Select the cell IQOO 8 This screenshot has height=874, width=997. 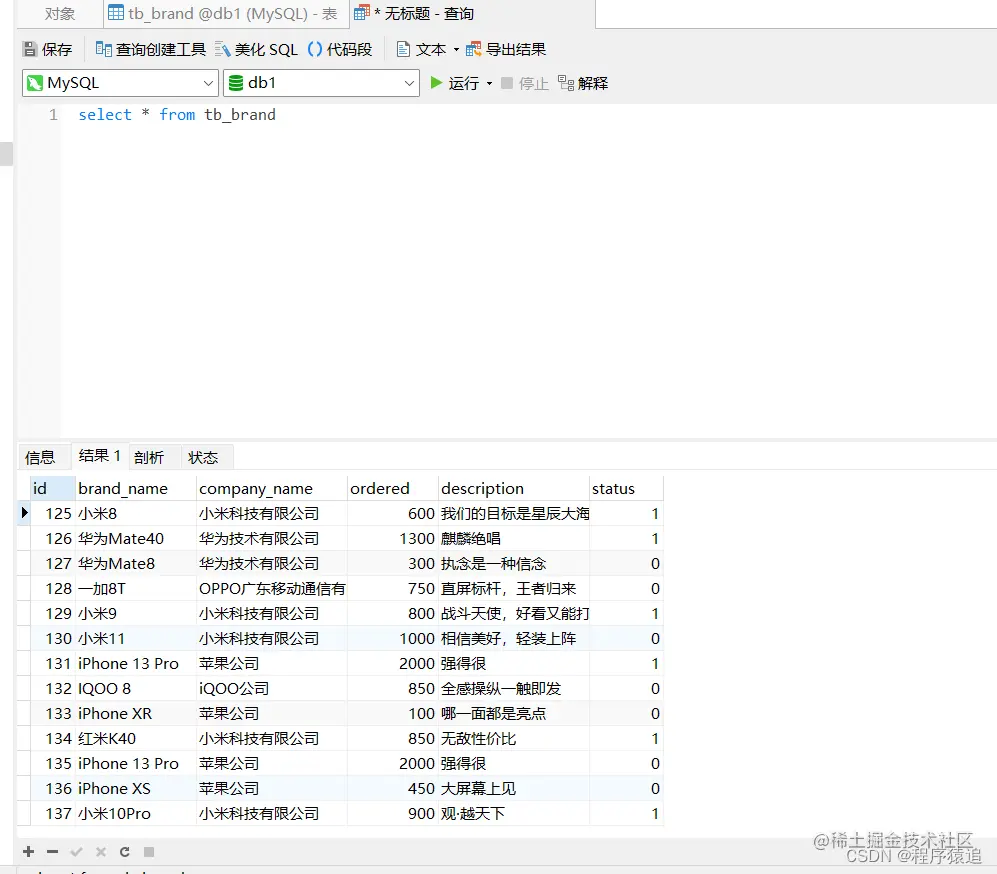pos(135,688)
